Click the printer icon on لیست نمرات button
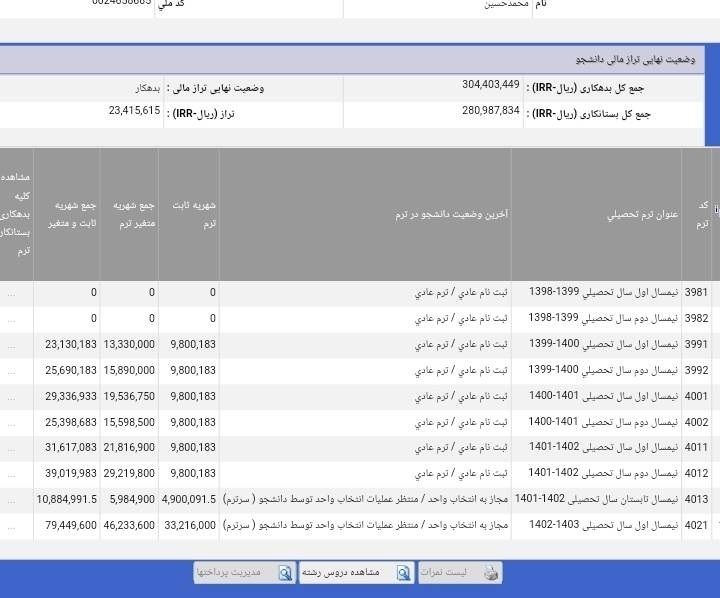 click(491, 573)
